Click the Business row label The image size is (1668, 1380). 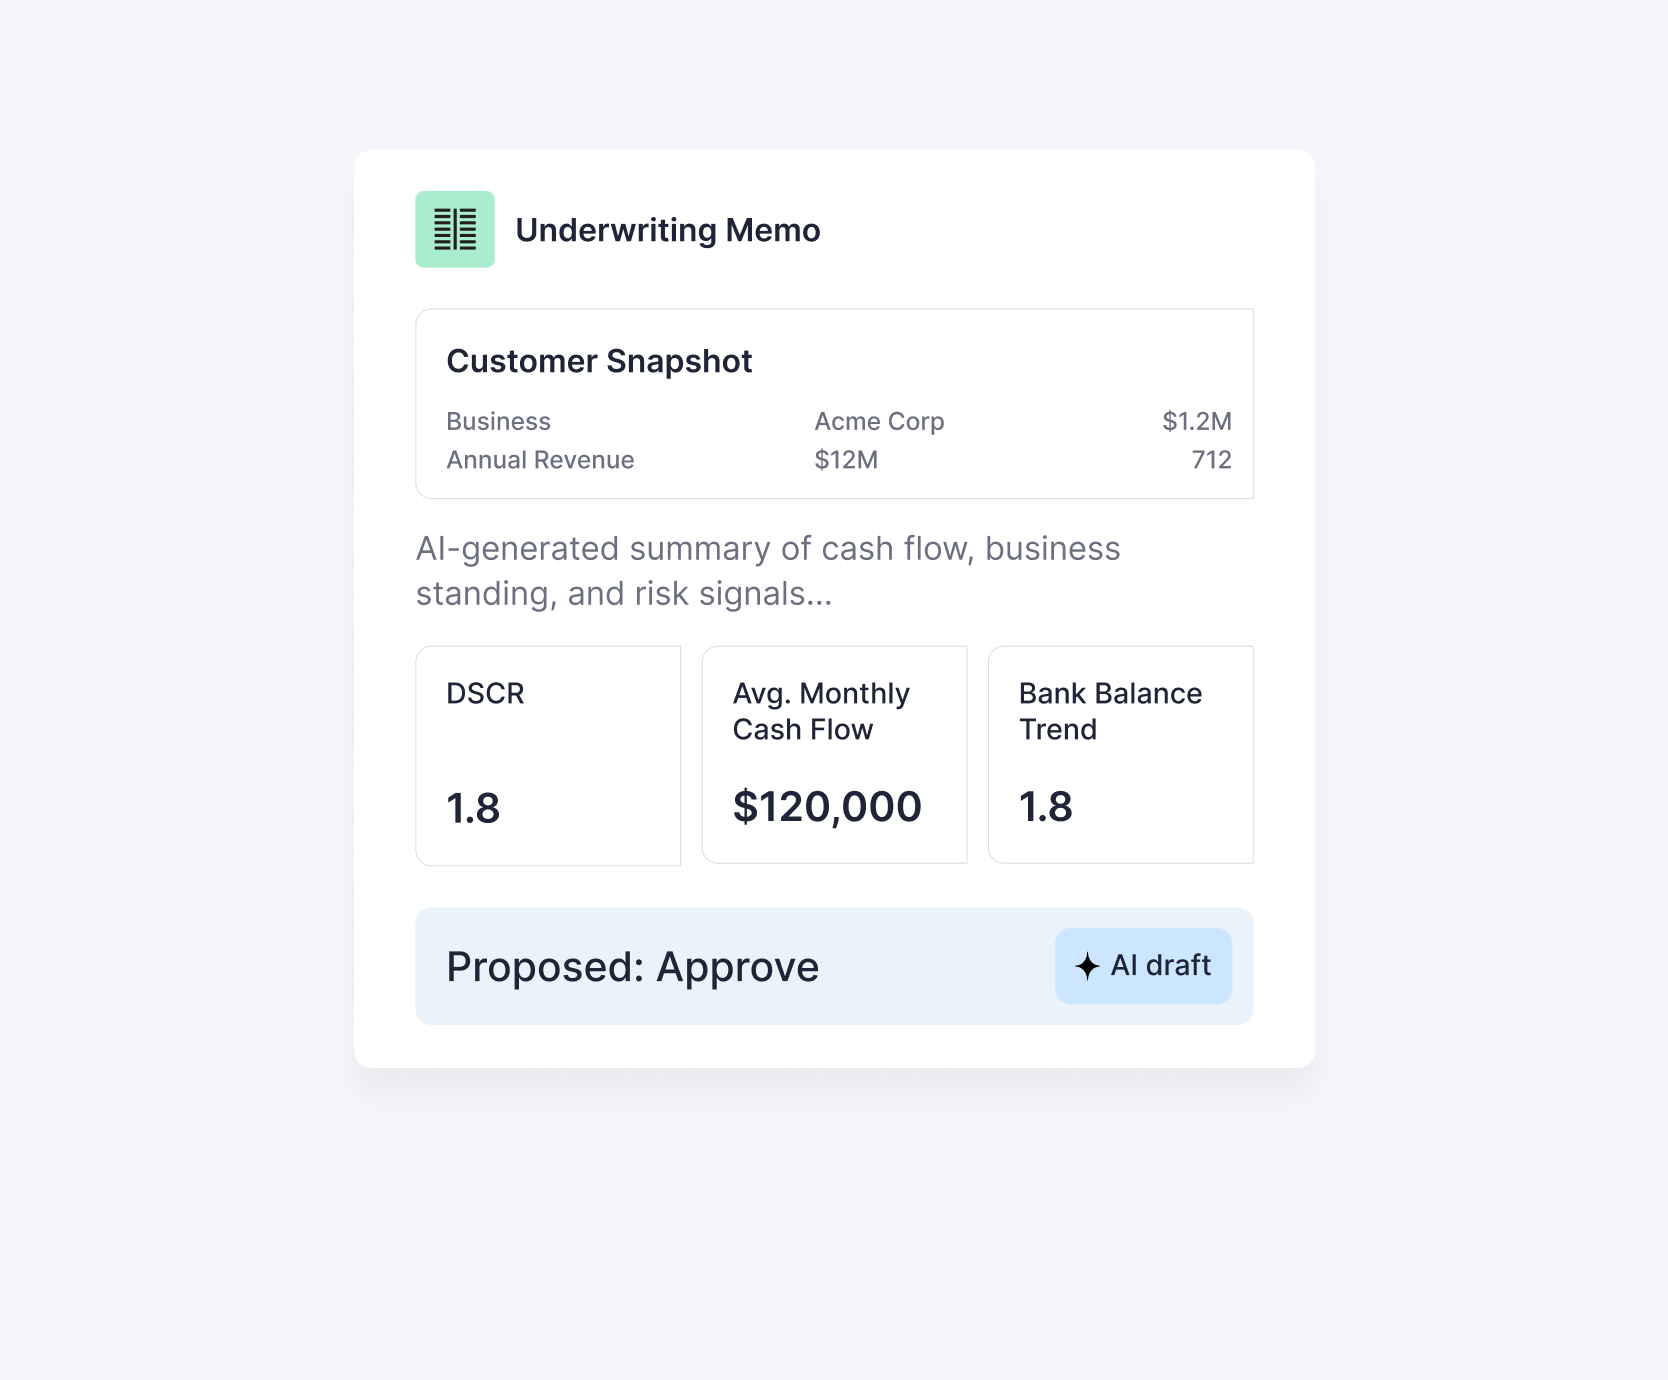498,421
